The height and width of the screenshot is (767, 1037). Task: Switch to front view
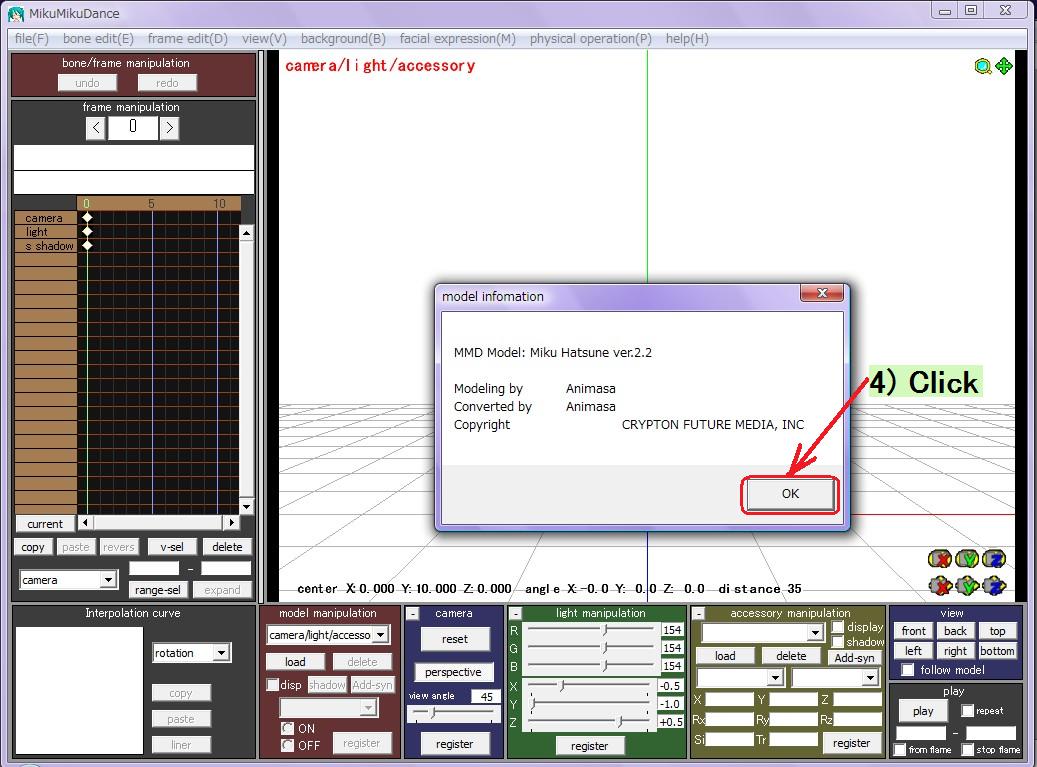pyautogui.click(x=913, y=631)
